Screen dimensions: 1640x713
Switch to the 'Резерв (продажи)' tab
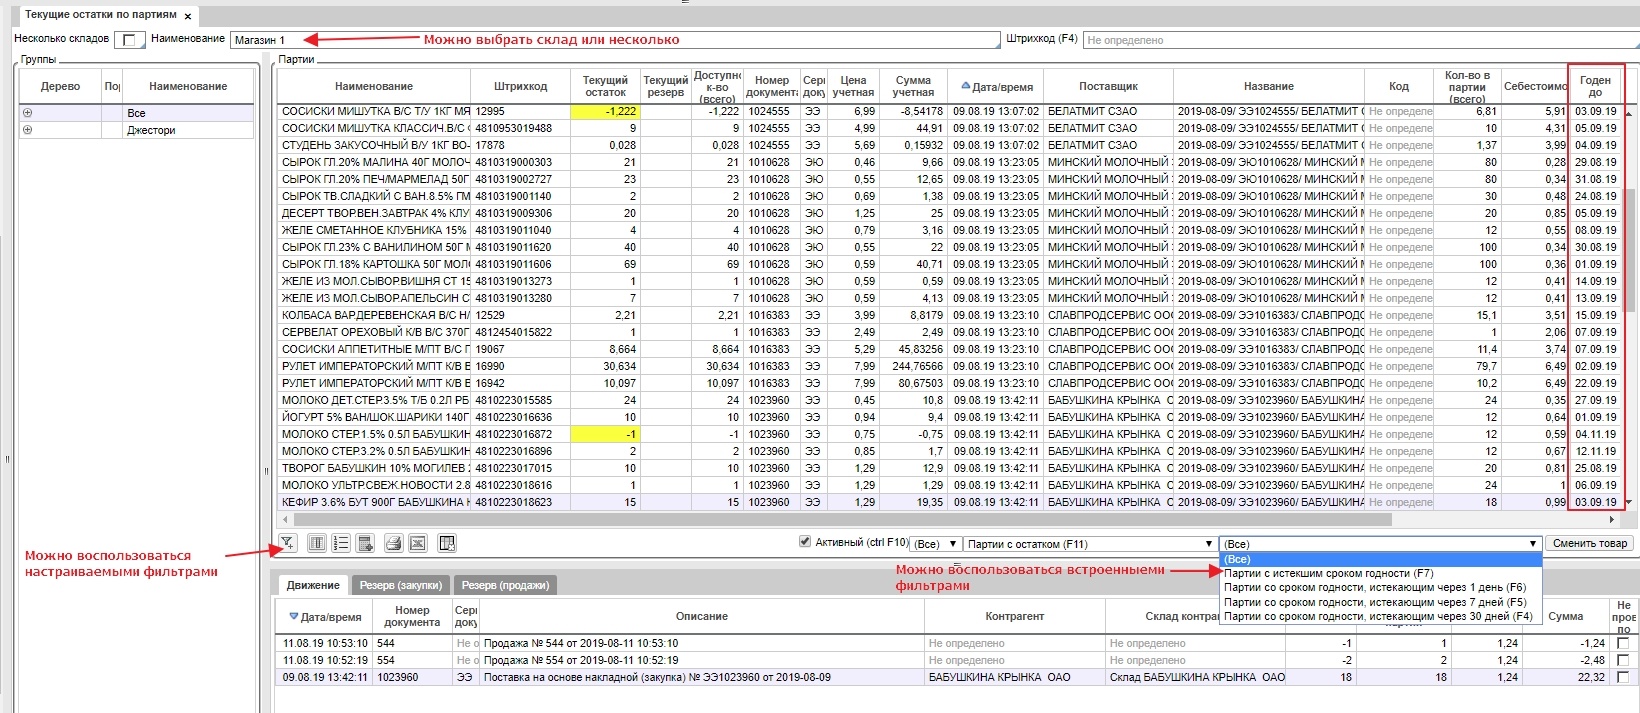[x=505, y=585]
